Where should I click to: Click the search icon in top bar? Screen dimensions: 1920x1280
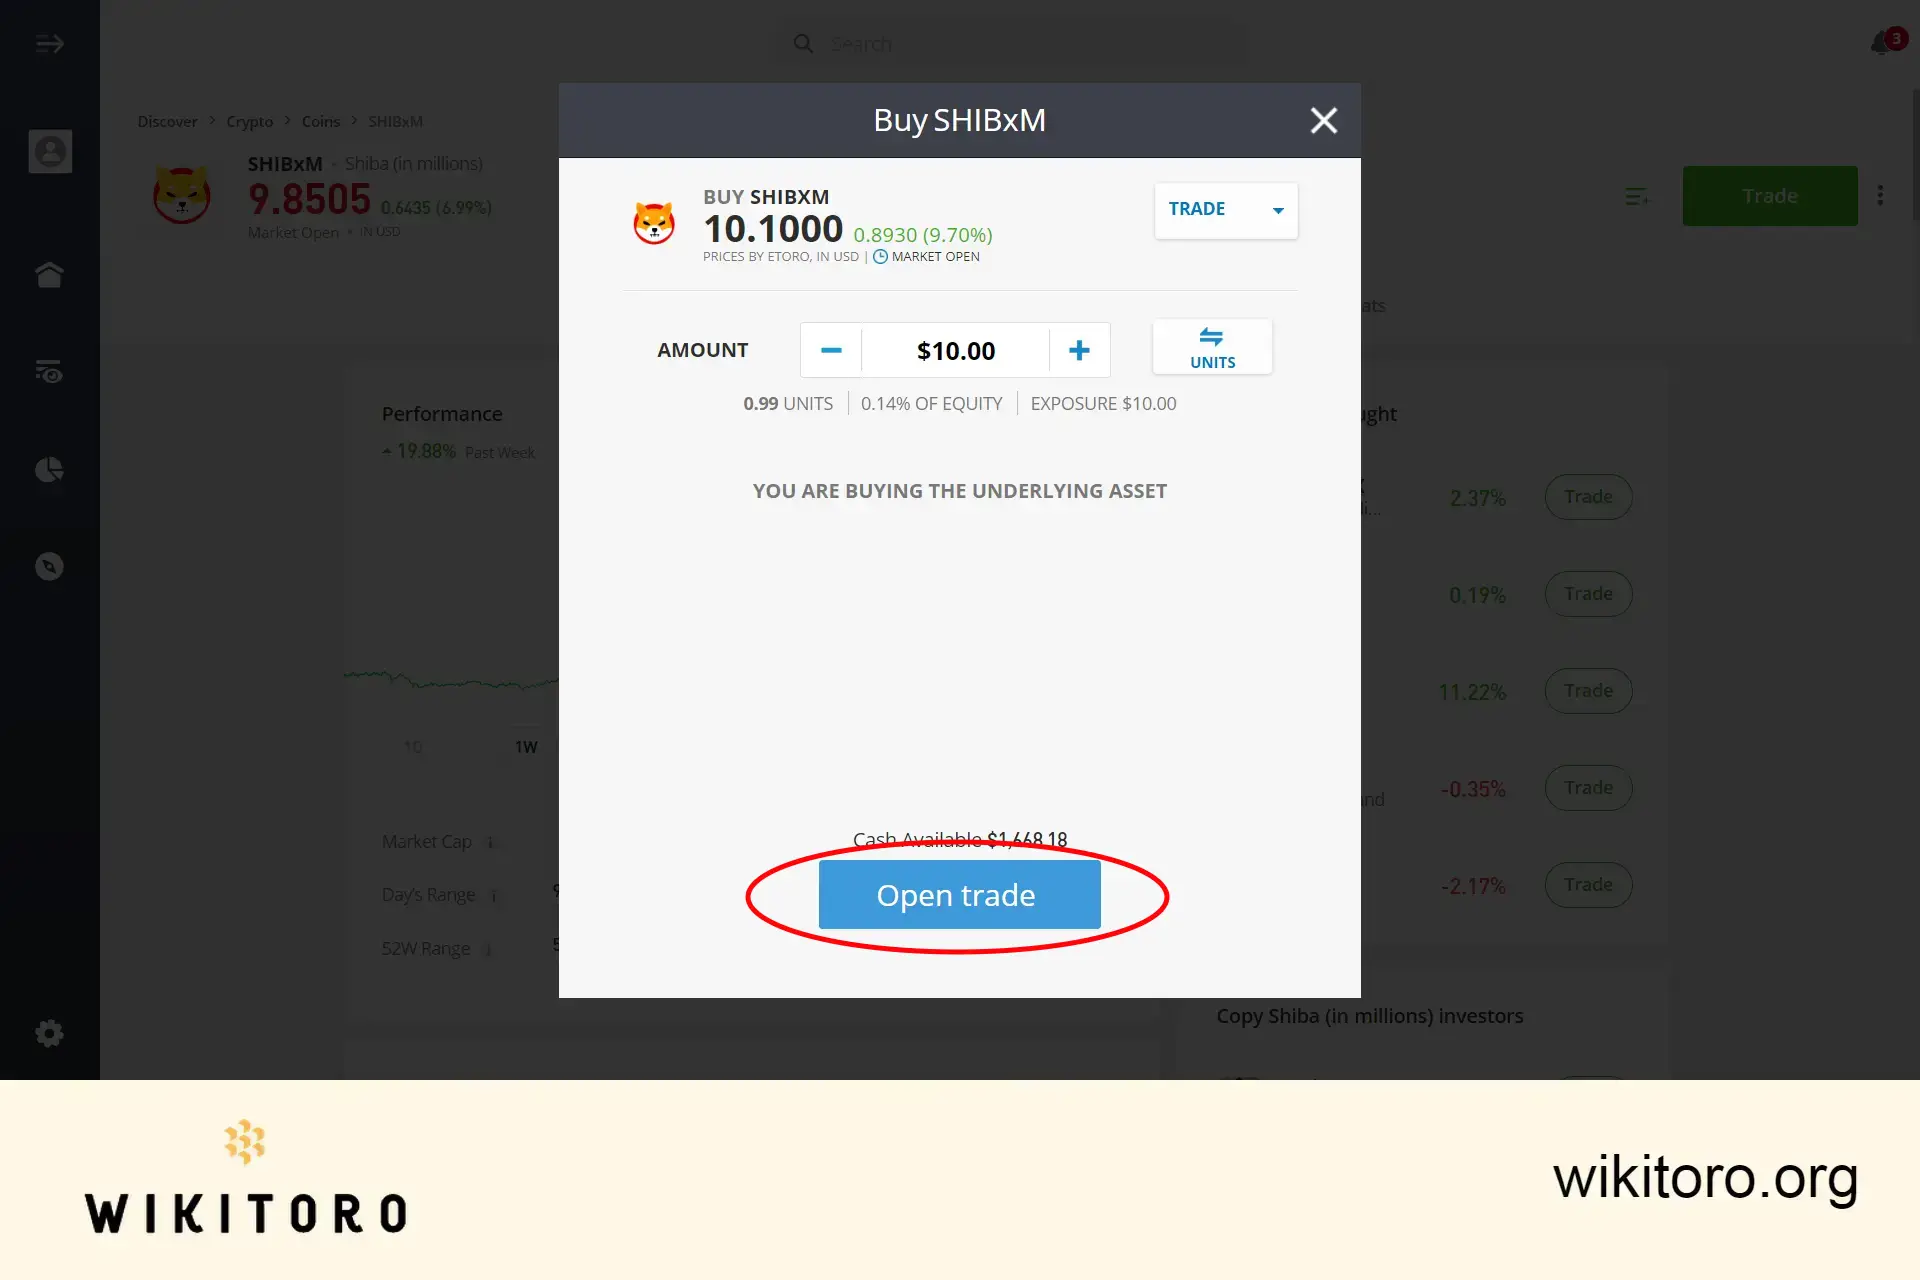click(x=803, y=43)
